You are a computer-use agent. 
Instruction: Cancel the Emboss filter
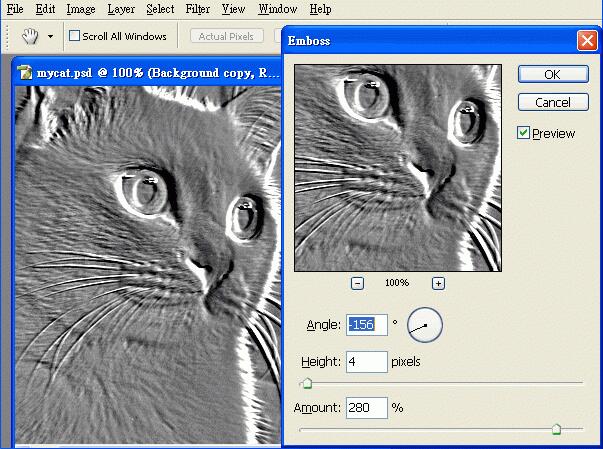(552, 102)
